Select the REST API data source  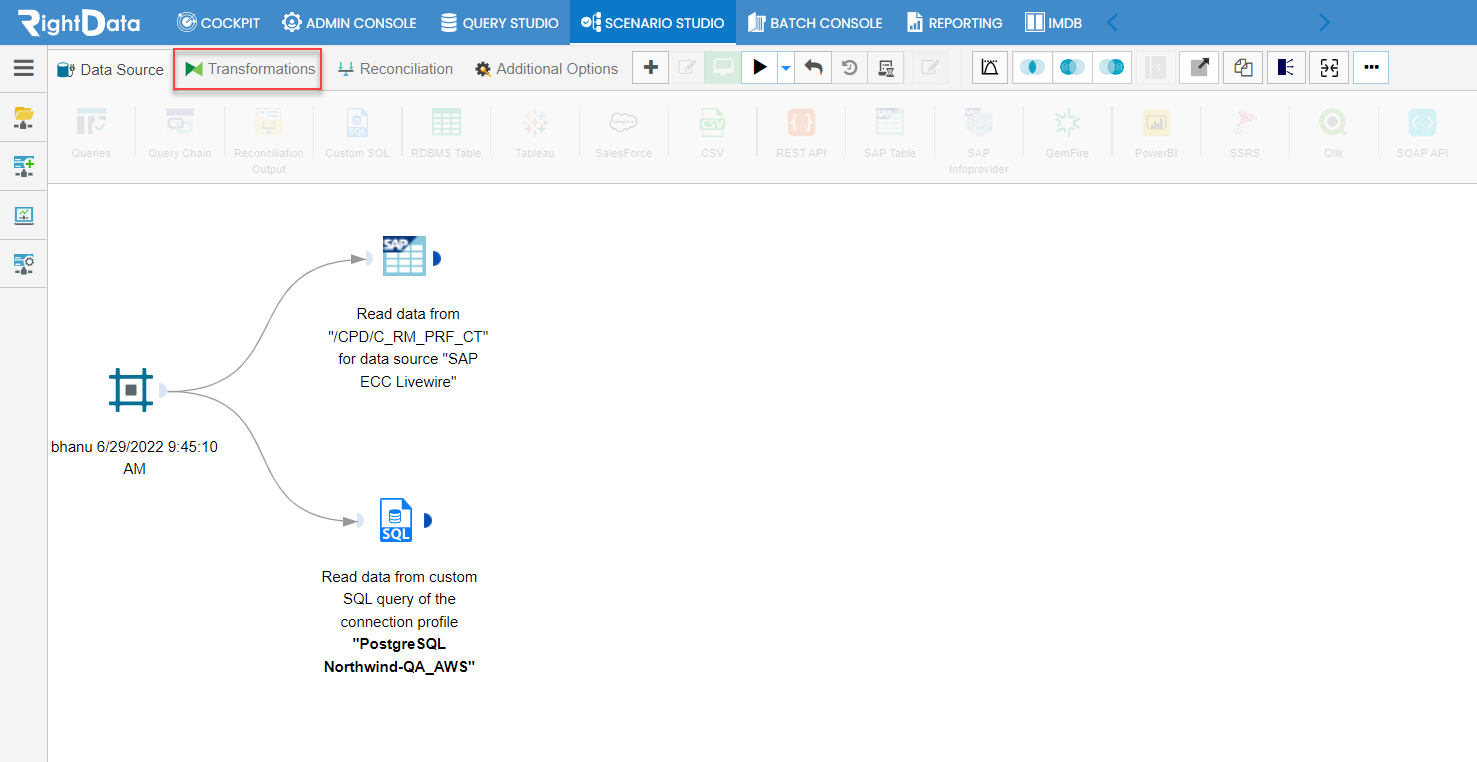[x=801, y=133]
